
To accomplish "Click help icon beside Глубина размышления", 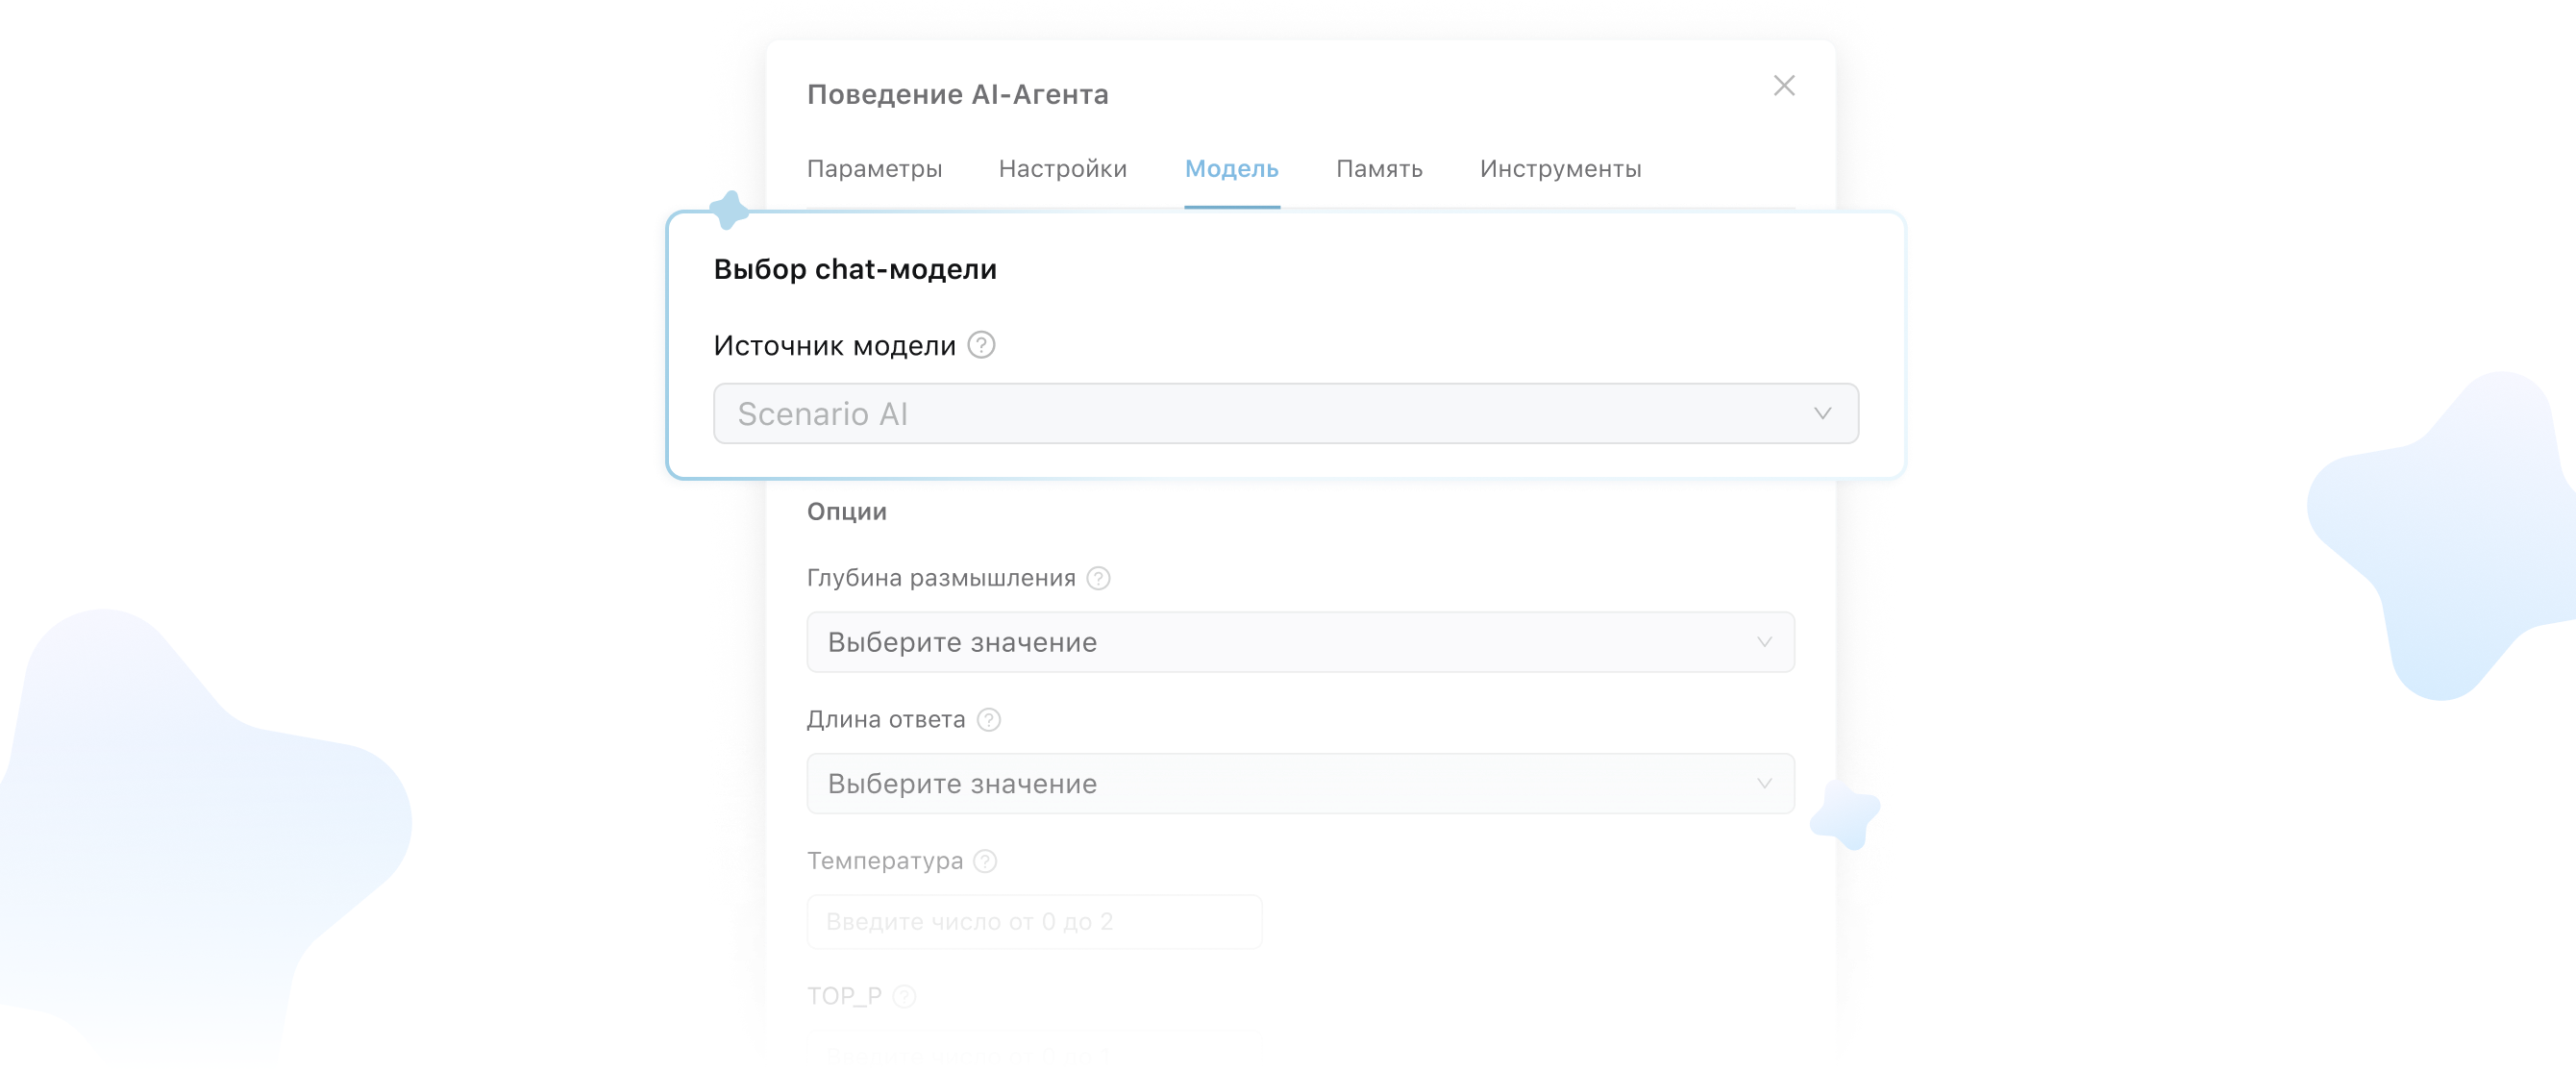I will 1098,578.
